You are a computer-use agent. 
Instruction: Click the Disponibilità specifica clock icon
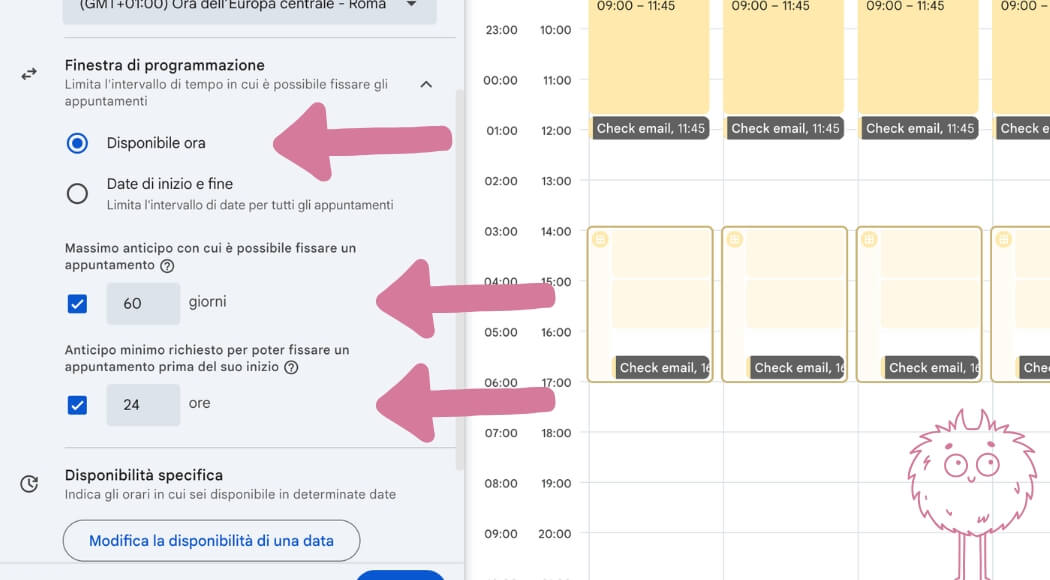coord(29,484)
